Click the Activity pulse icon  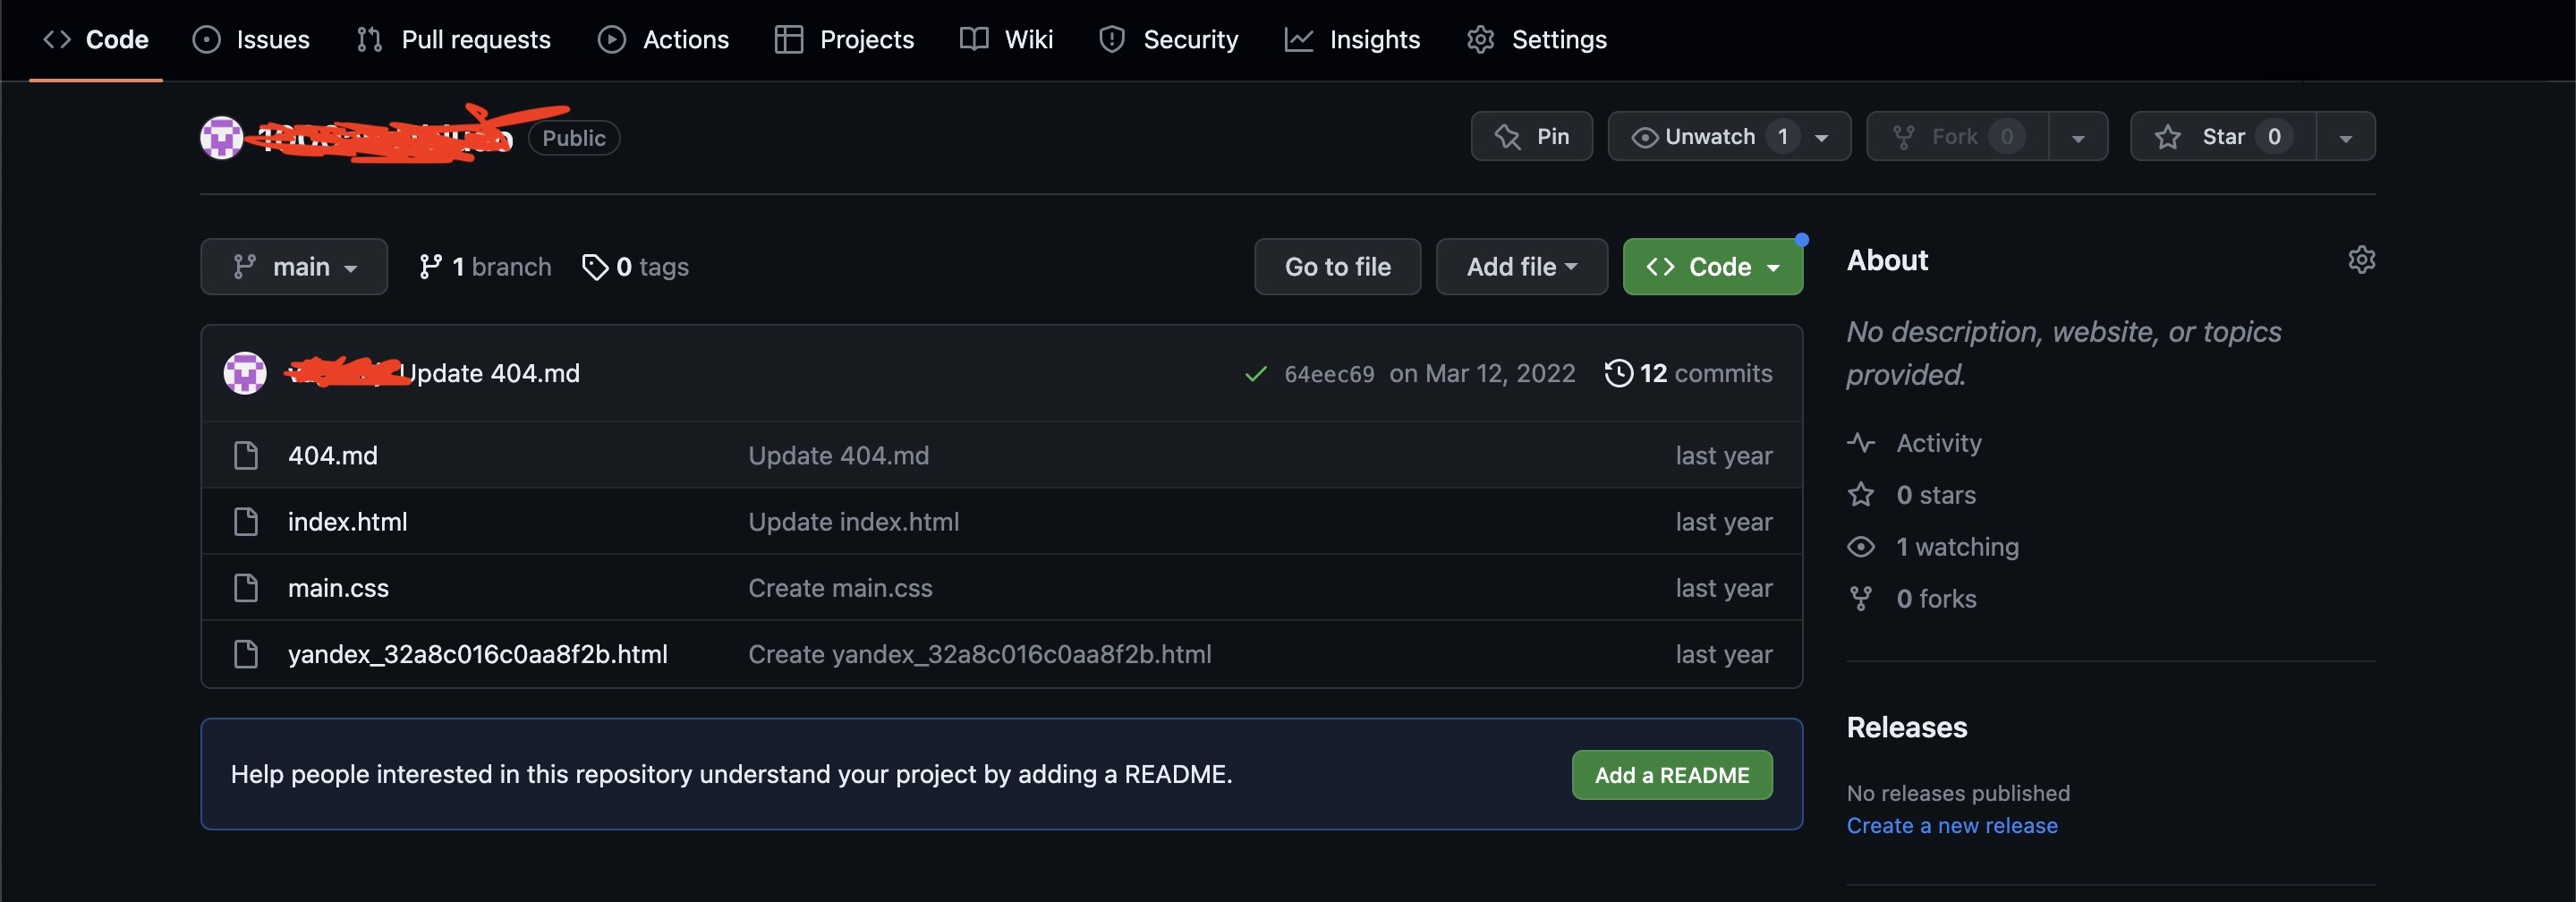(1860, 442)
